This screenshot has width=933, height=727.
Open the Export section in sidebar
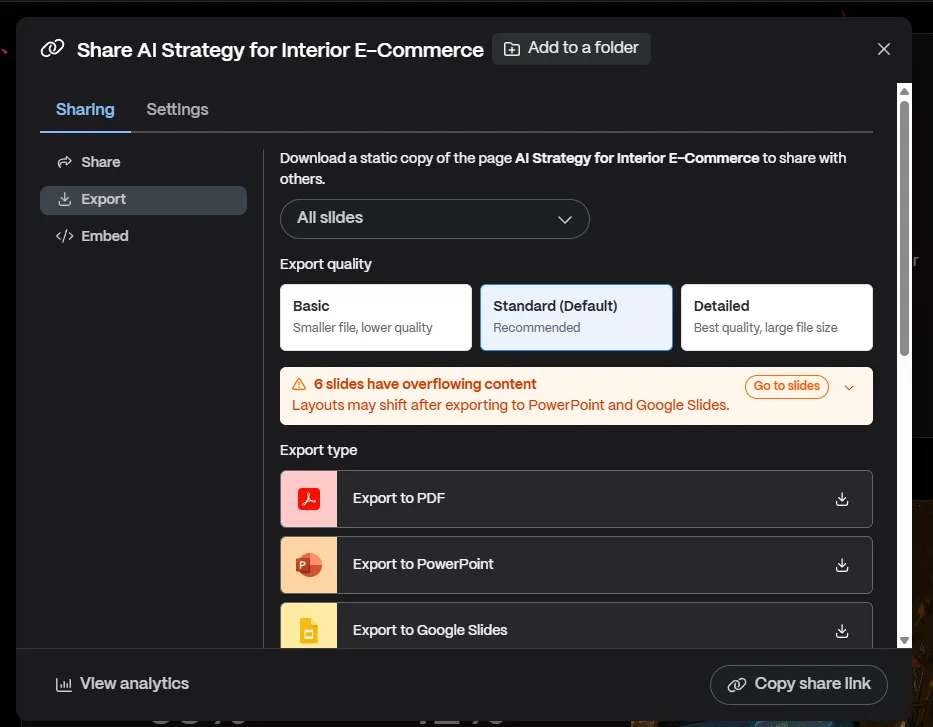[143, 200]
